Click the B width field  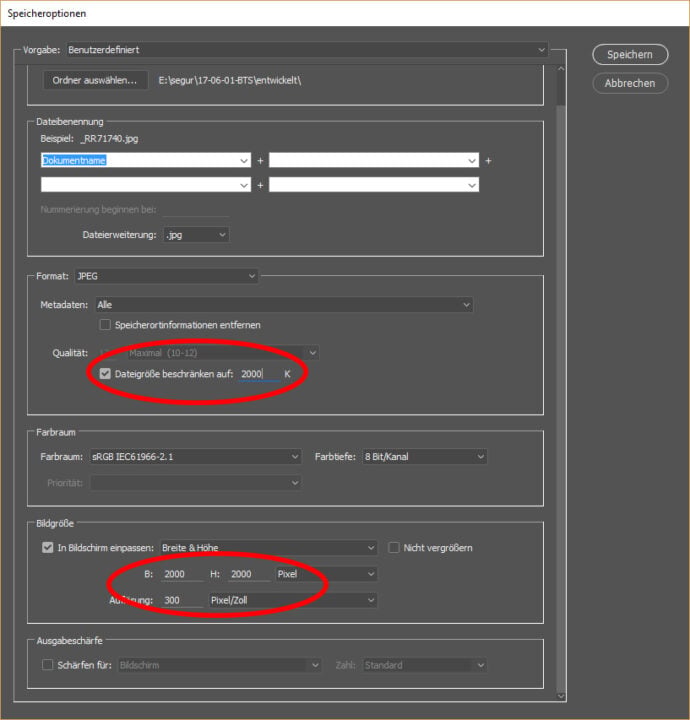182,574
